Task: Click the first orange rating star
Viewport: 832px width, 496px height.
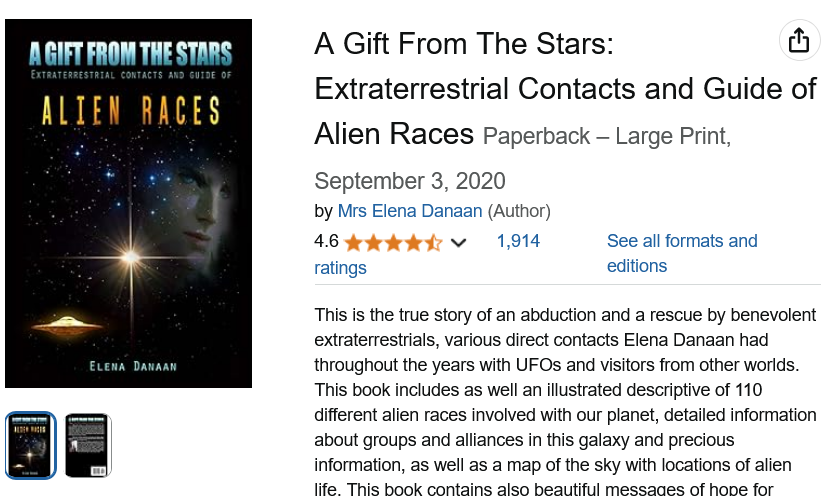Action: [353, 243]
